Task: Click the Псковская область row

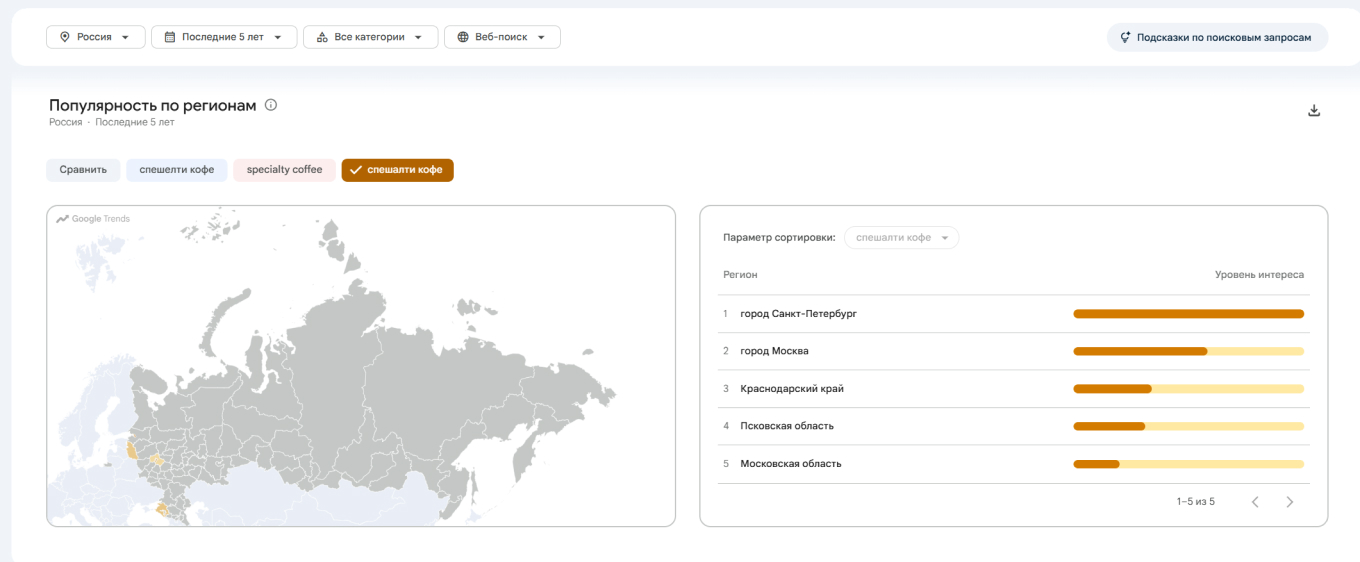Action: (1013, 426)
